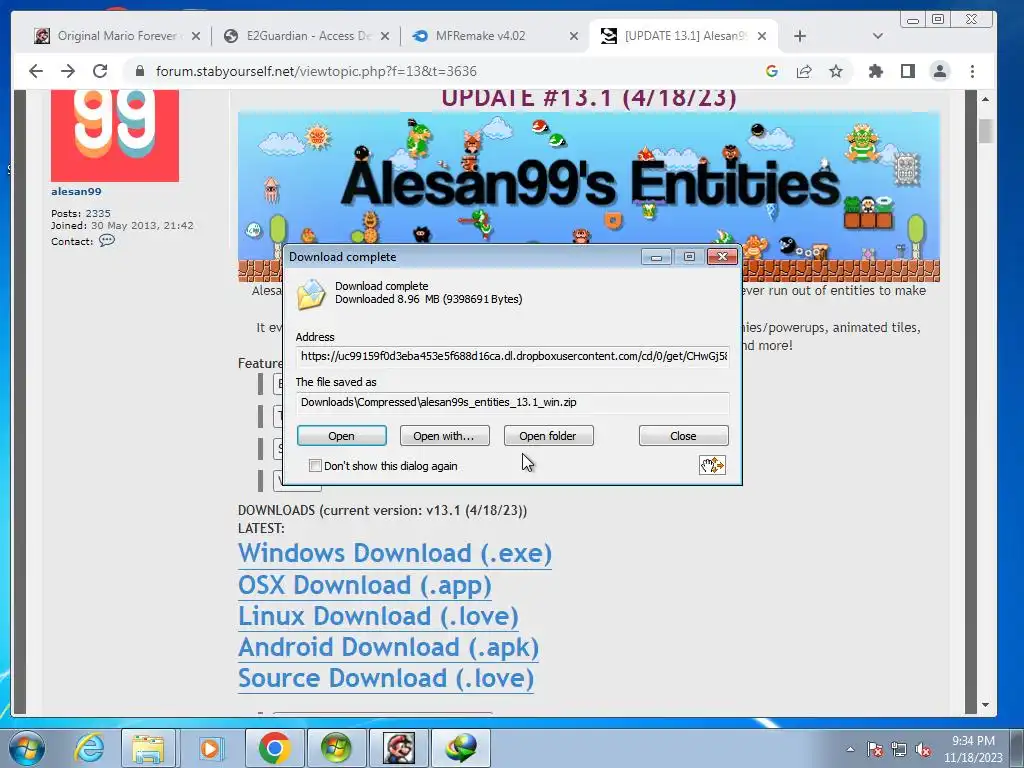Close the UPDATE 13.1 Alesan99 tab
The height and width of the screenshot is (768, 1024).
(x=761, y=37)
